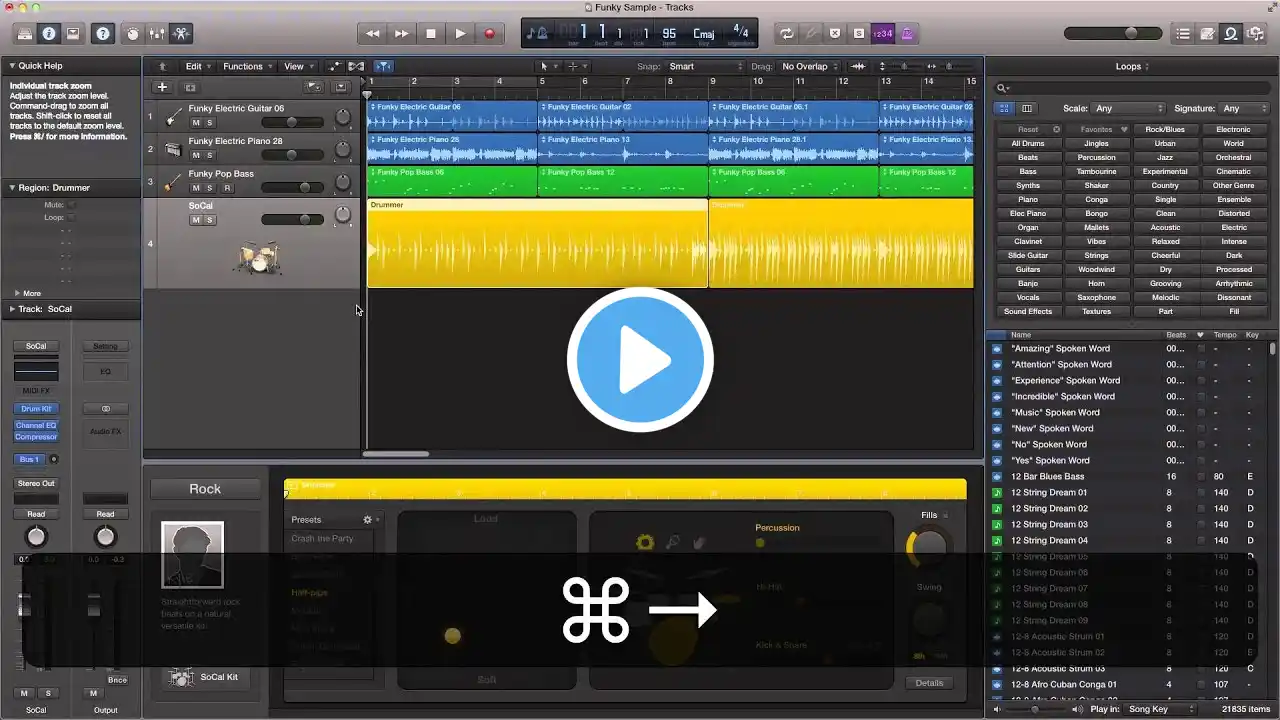Collapse the Quick Help disclosure triangle
This screenshot has height=720, width=1280.
pos(12,66)
